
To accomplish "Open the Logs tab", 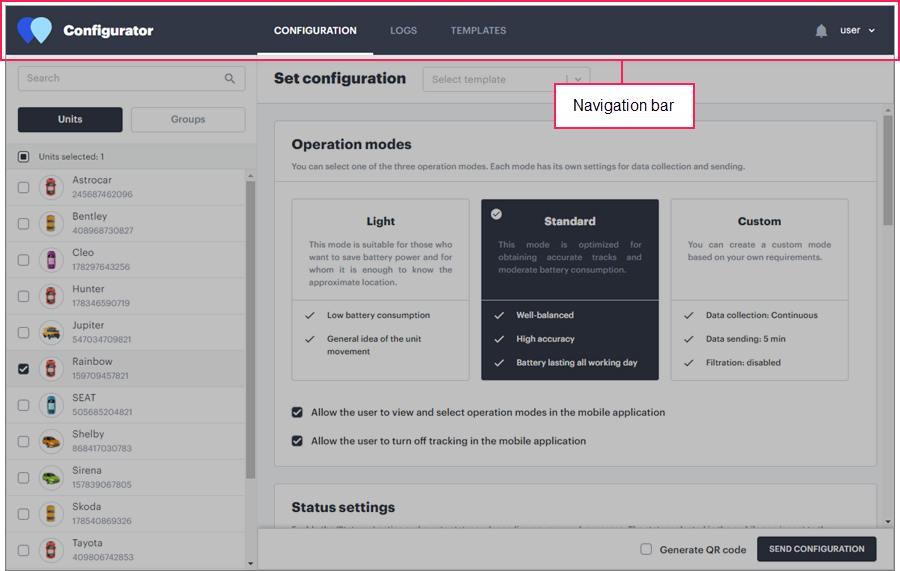I will pyautogui.click(x=404, y=30).
